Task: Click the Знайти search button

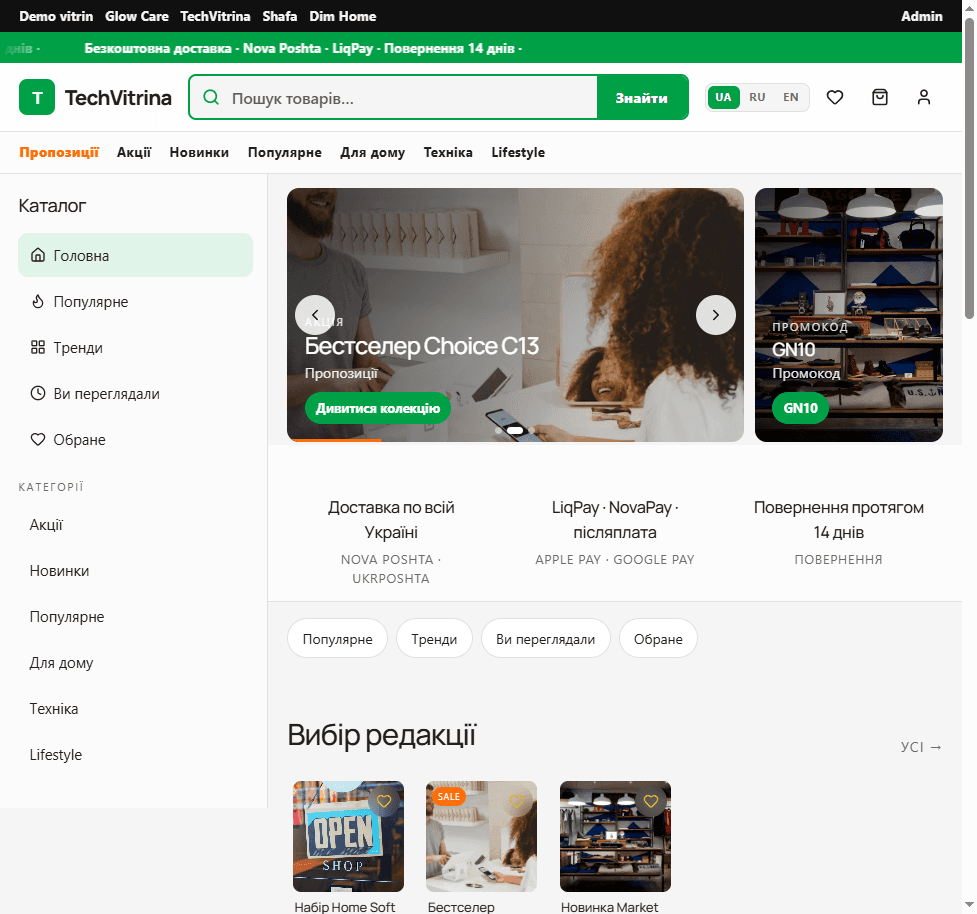Action: pos(642,97)
